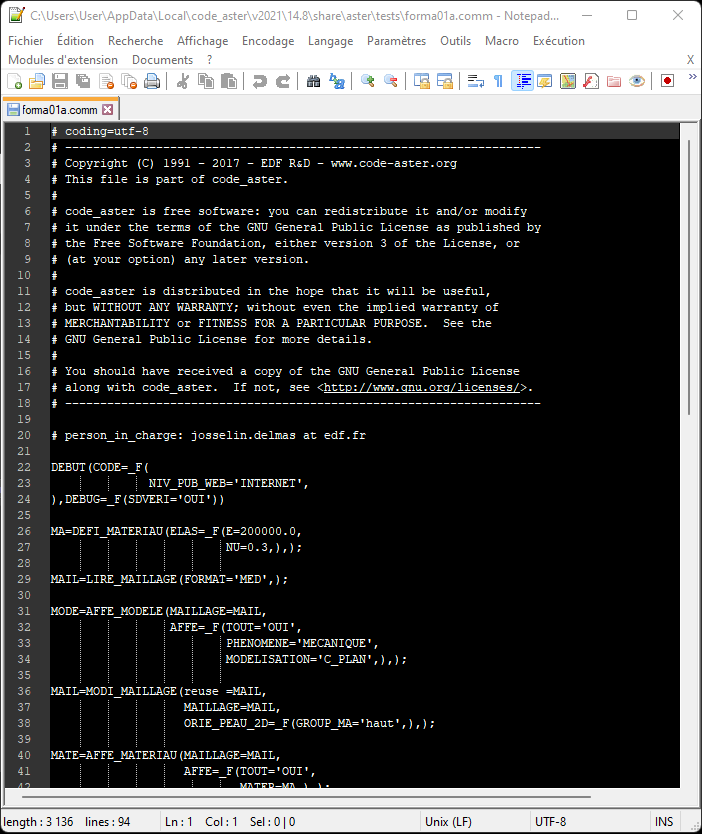Screen dimensions: 702x834
Task: Click the MAIL=LIRE_MAILLAGE(FORMAT='MED',); line
Action: coord(169,579)
